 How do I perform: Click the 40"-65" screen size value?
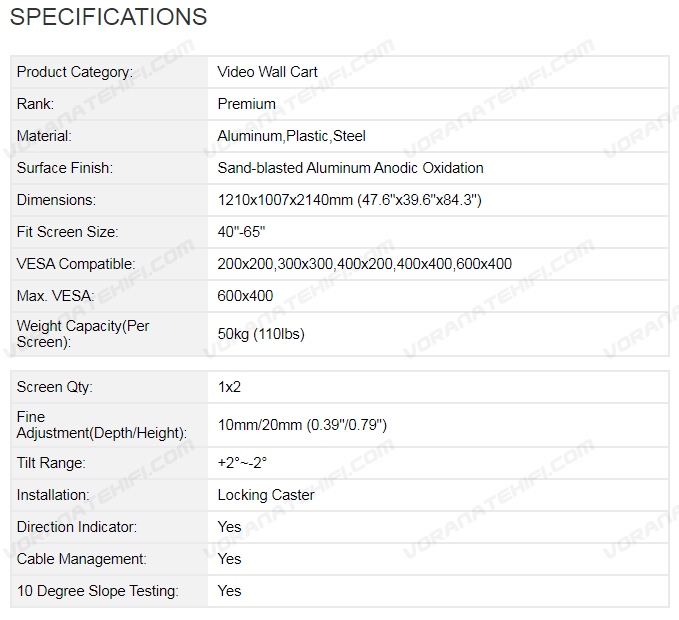click(x=241, y=232)
